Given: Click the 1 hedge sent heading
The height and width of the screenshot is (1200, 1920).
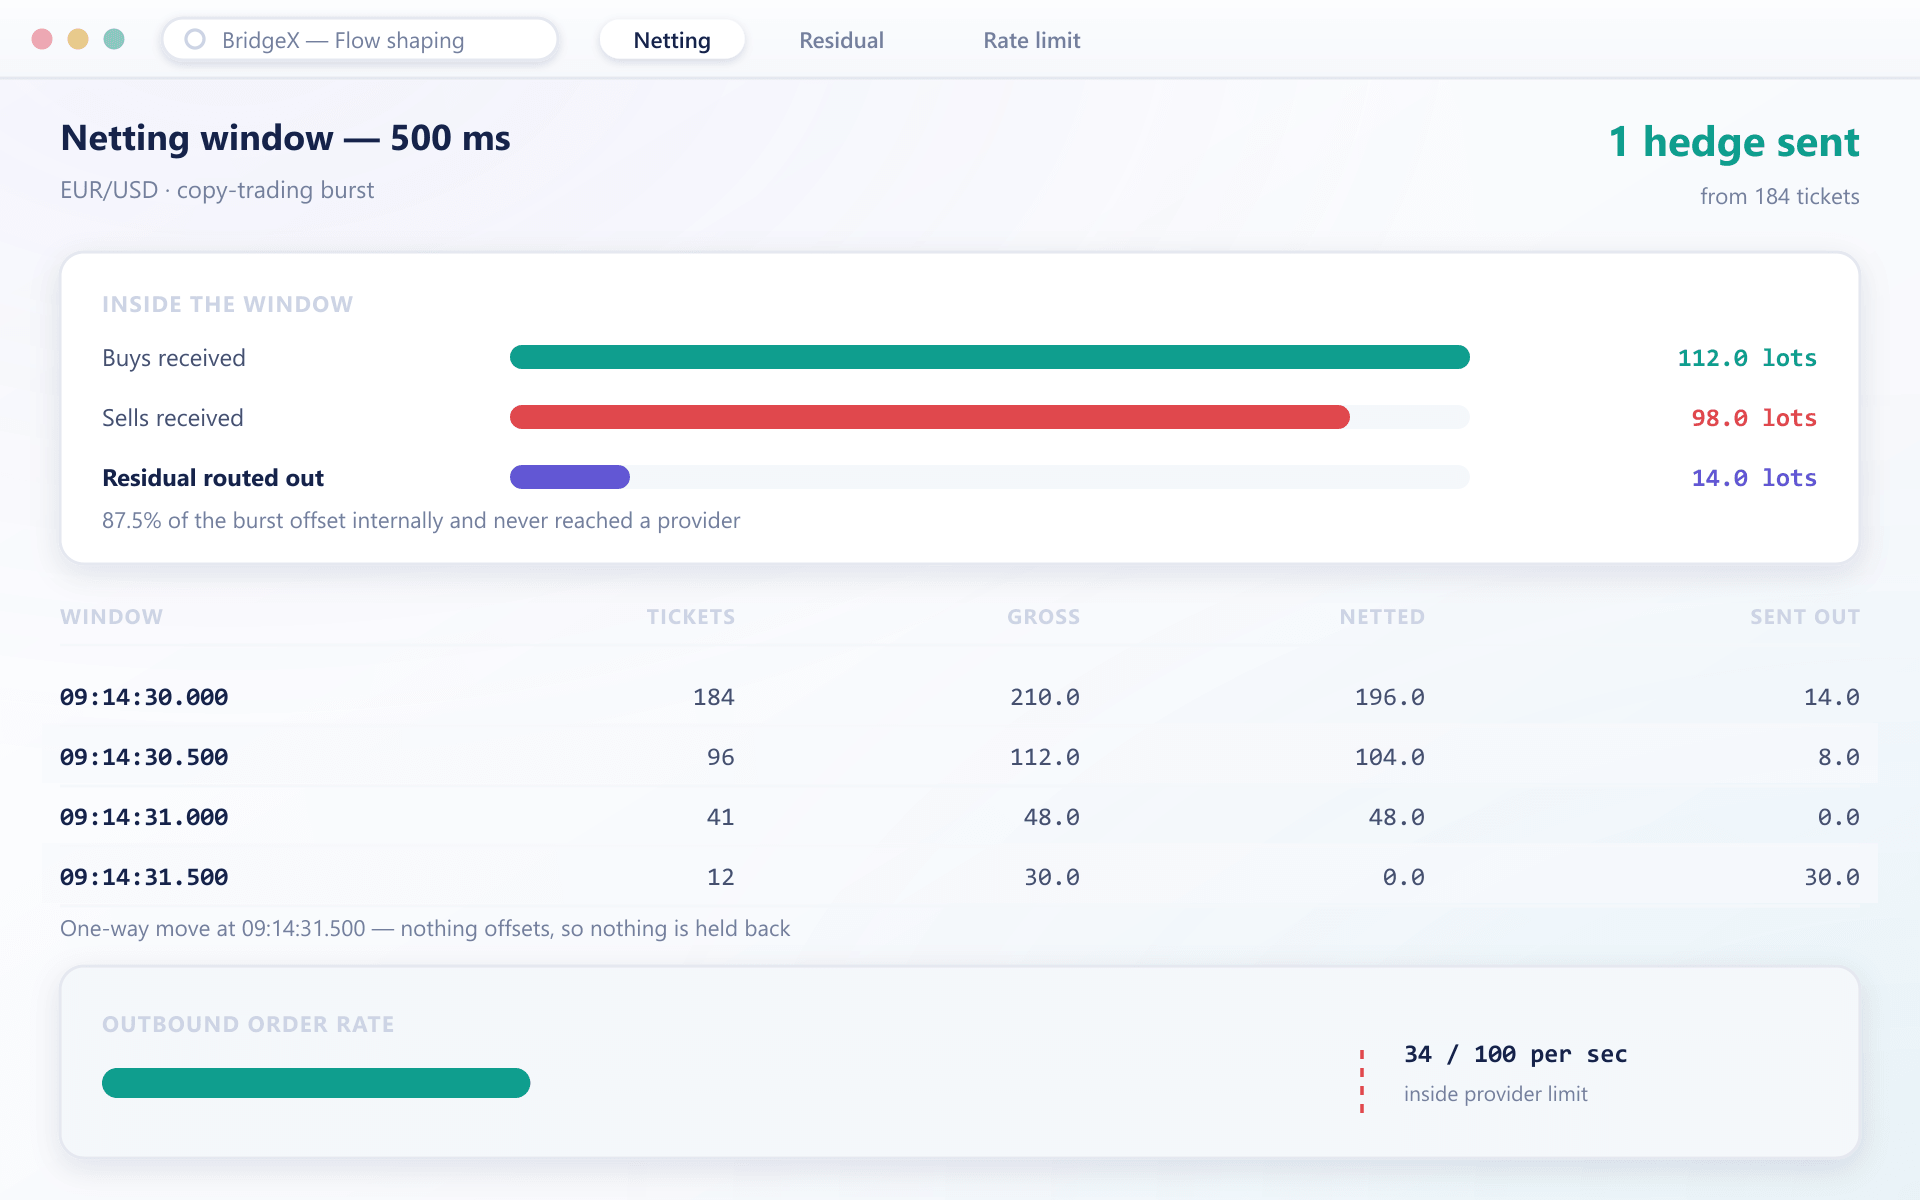Looking at the screenshot, I should (x=1734, y=142).
